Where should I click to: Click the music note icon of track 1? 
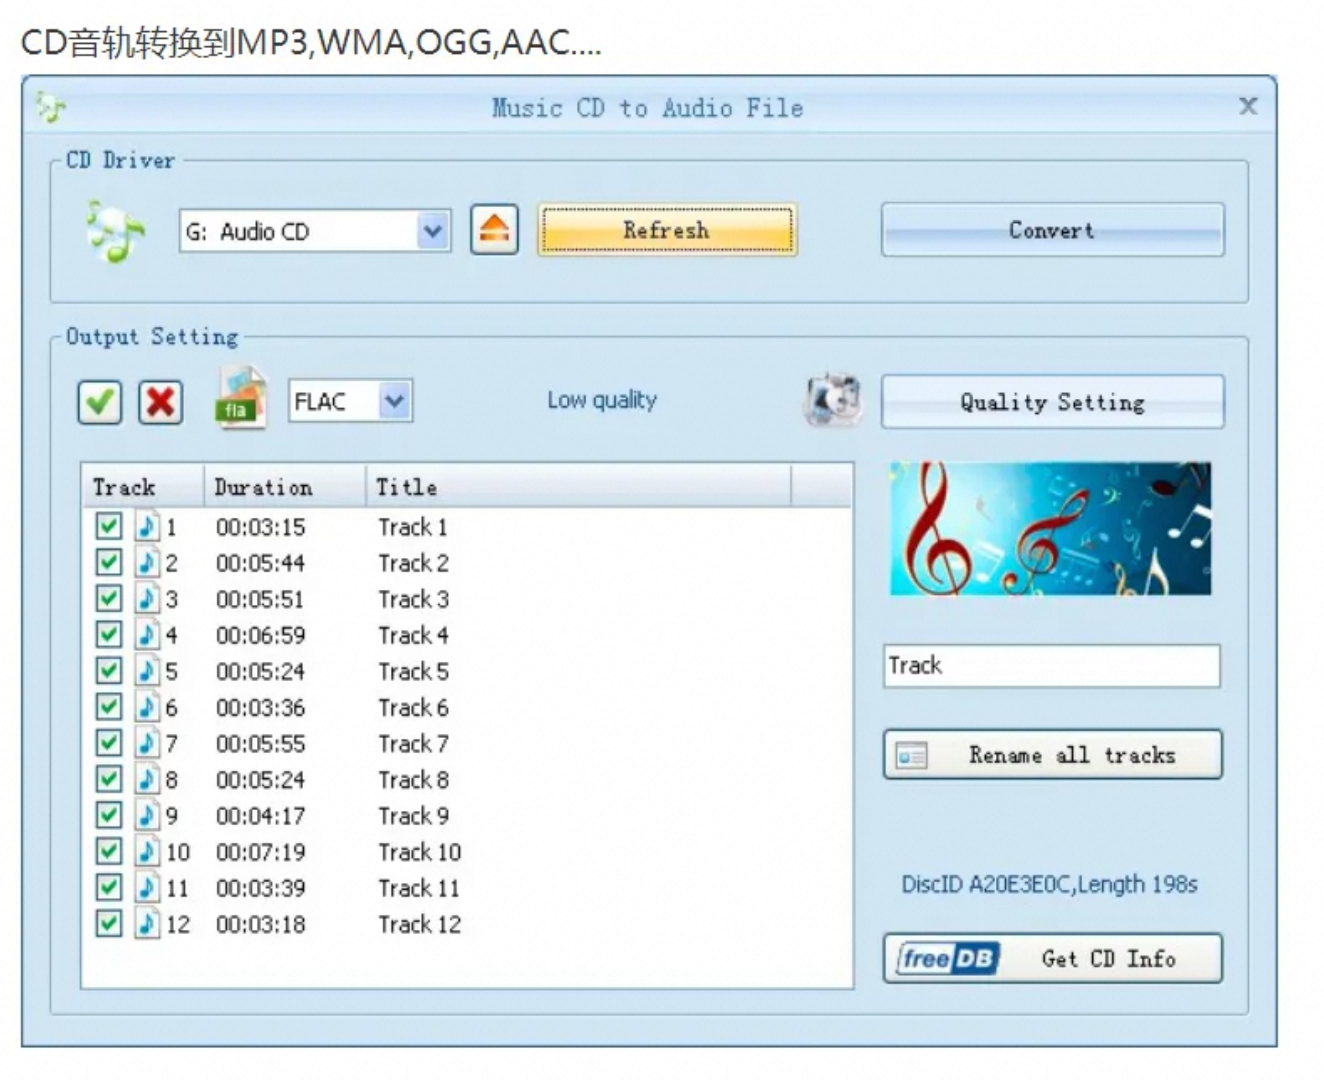point(148,526)
